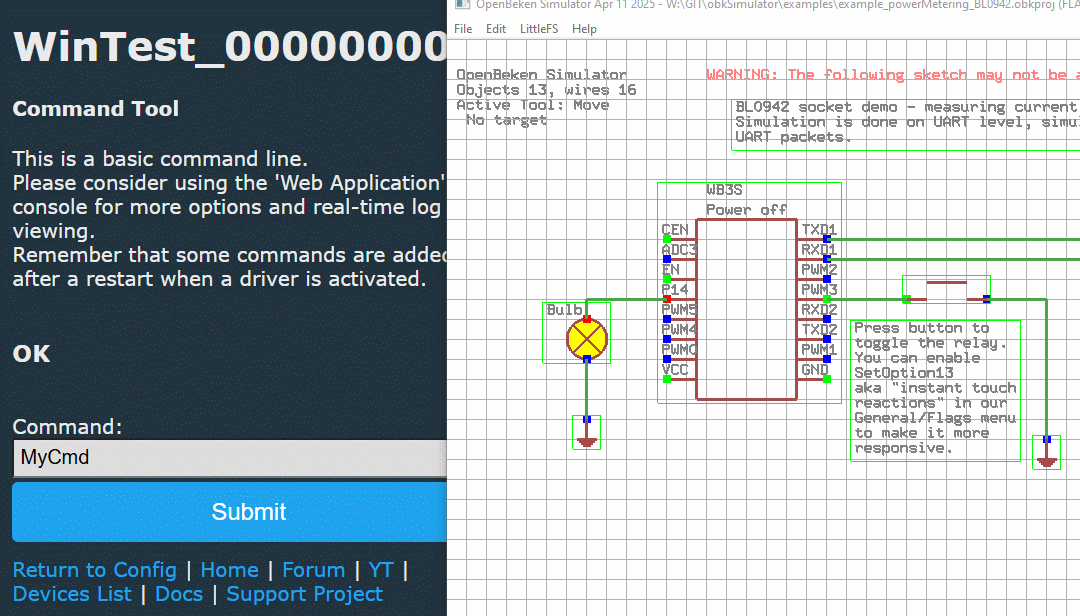Open Docs link
This screenshot has height=616, width=1080.
179,594
